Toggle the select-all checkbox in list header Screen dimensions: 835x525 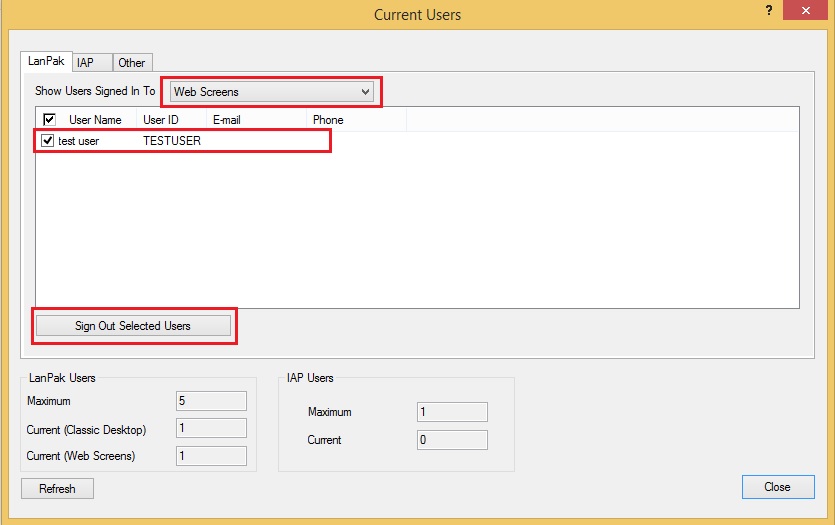pos(49,120)
